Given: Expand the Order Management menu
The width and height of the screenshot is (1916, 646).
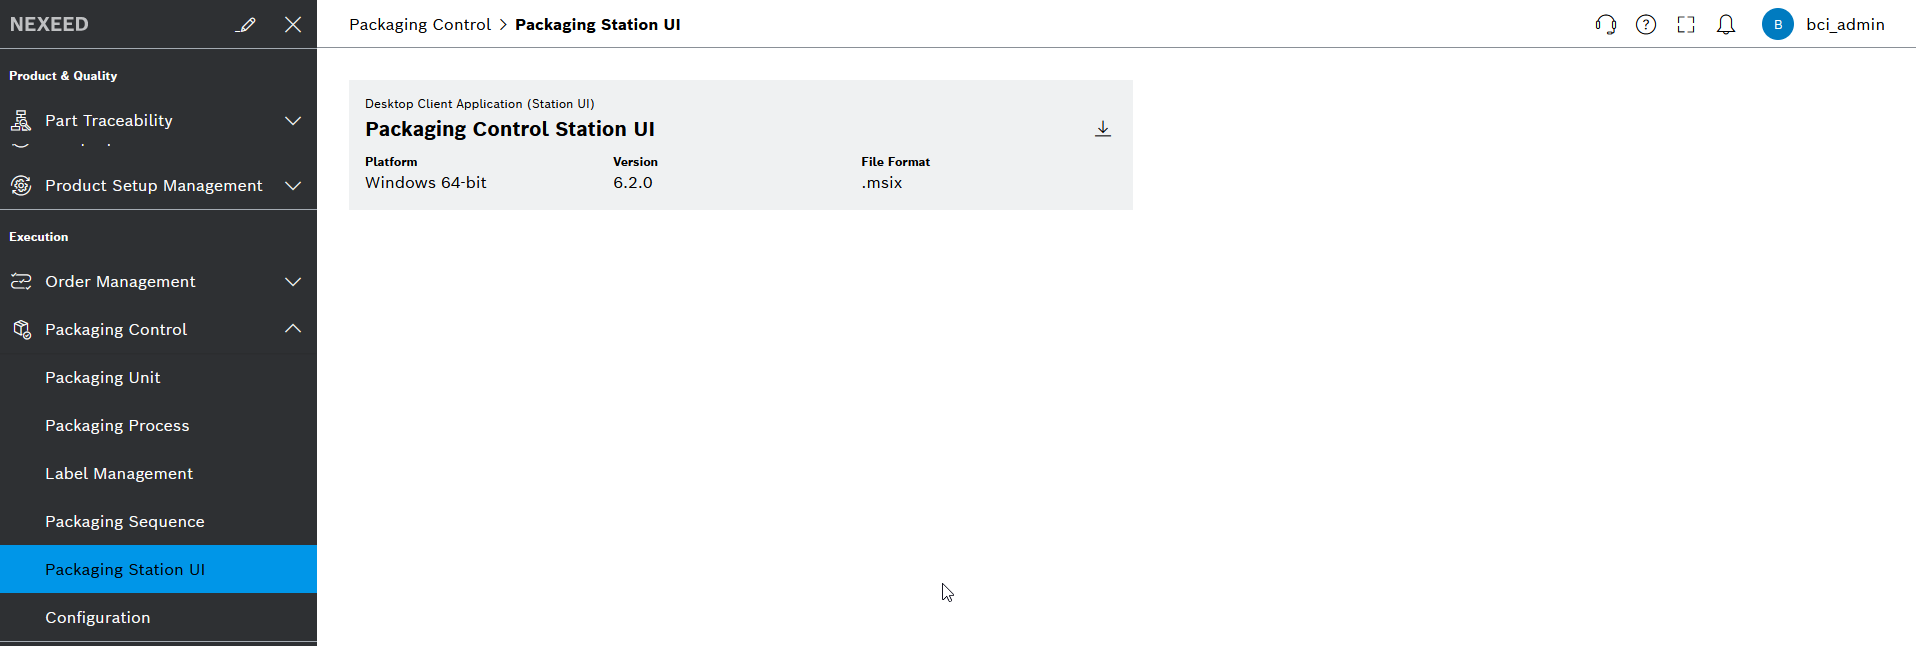Looking at the screenshot, I should (x=293, y=281).
